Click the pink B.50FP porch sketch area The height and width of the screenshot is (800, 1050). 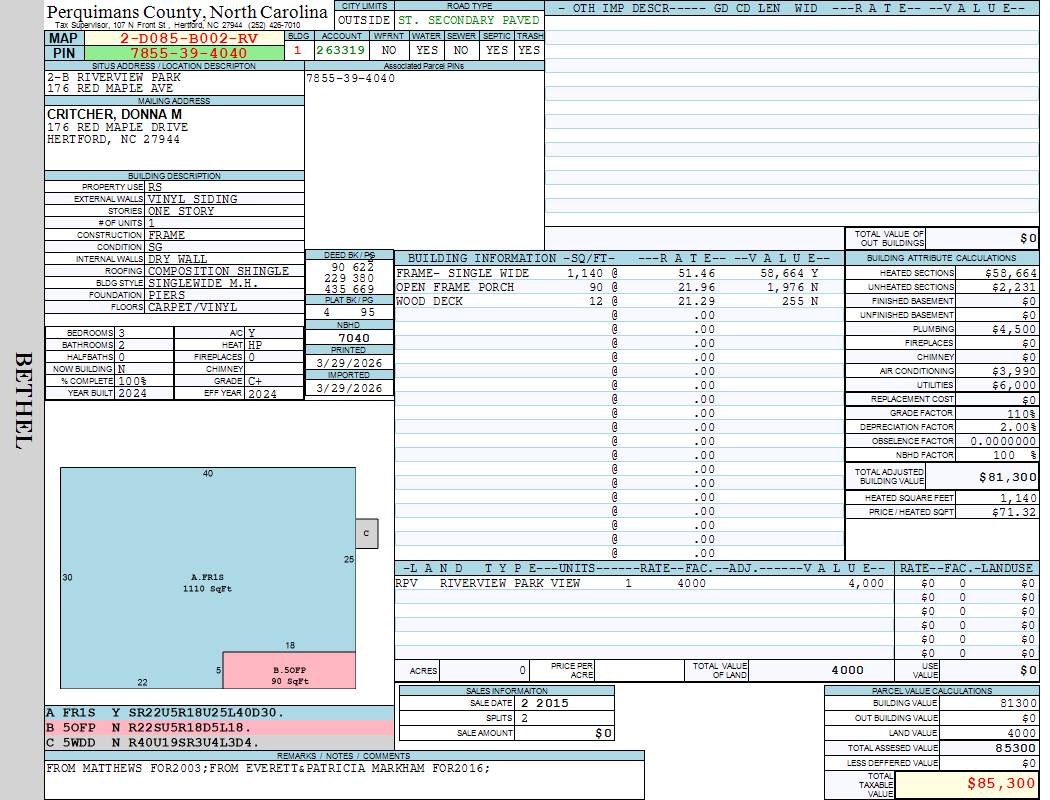point(289,671)
